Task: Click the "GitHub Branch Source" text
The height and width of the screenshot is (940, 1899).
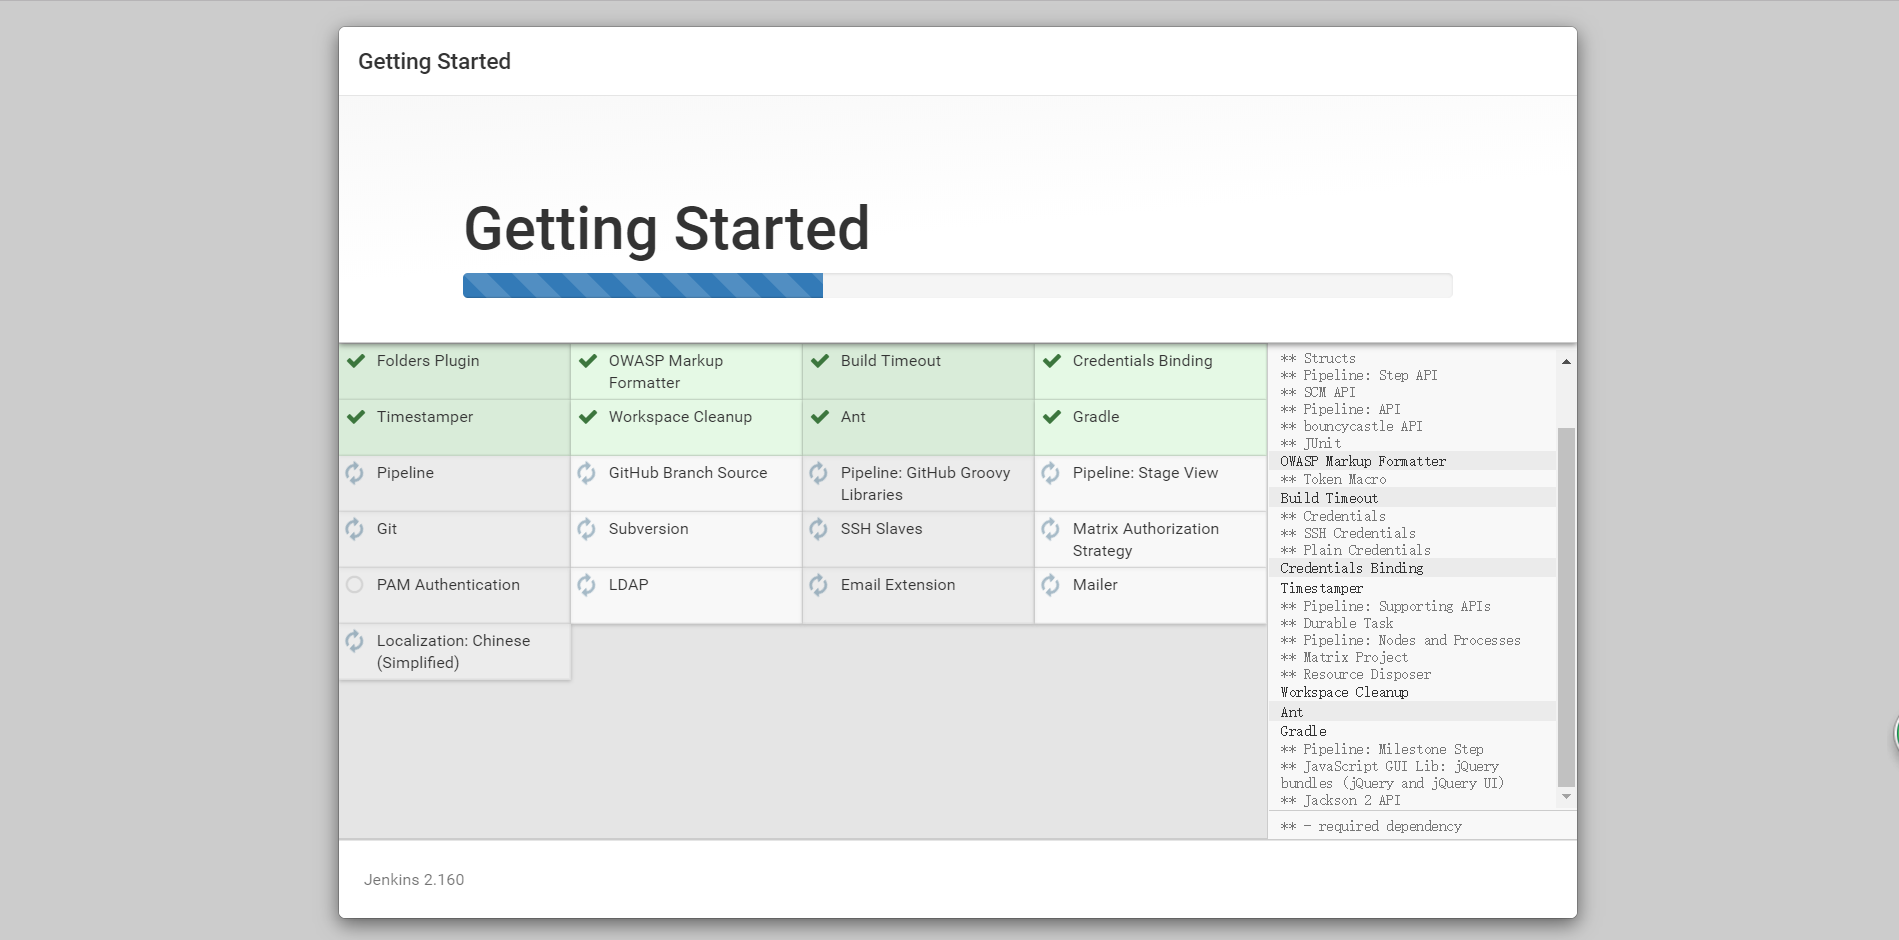Action: [x=688, y=473]
